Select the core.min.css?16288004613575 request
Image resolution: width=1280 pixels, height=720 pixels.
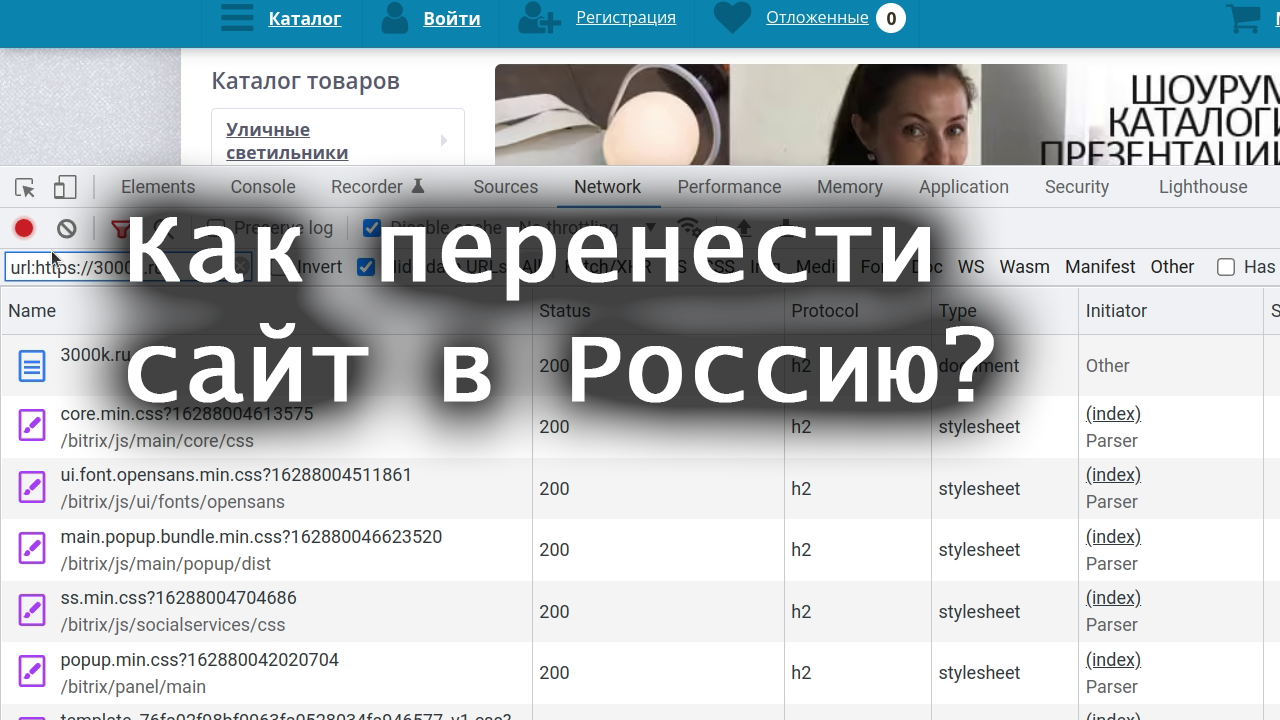click(x=187, y=414)
